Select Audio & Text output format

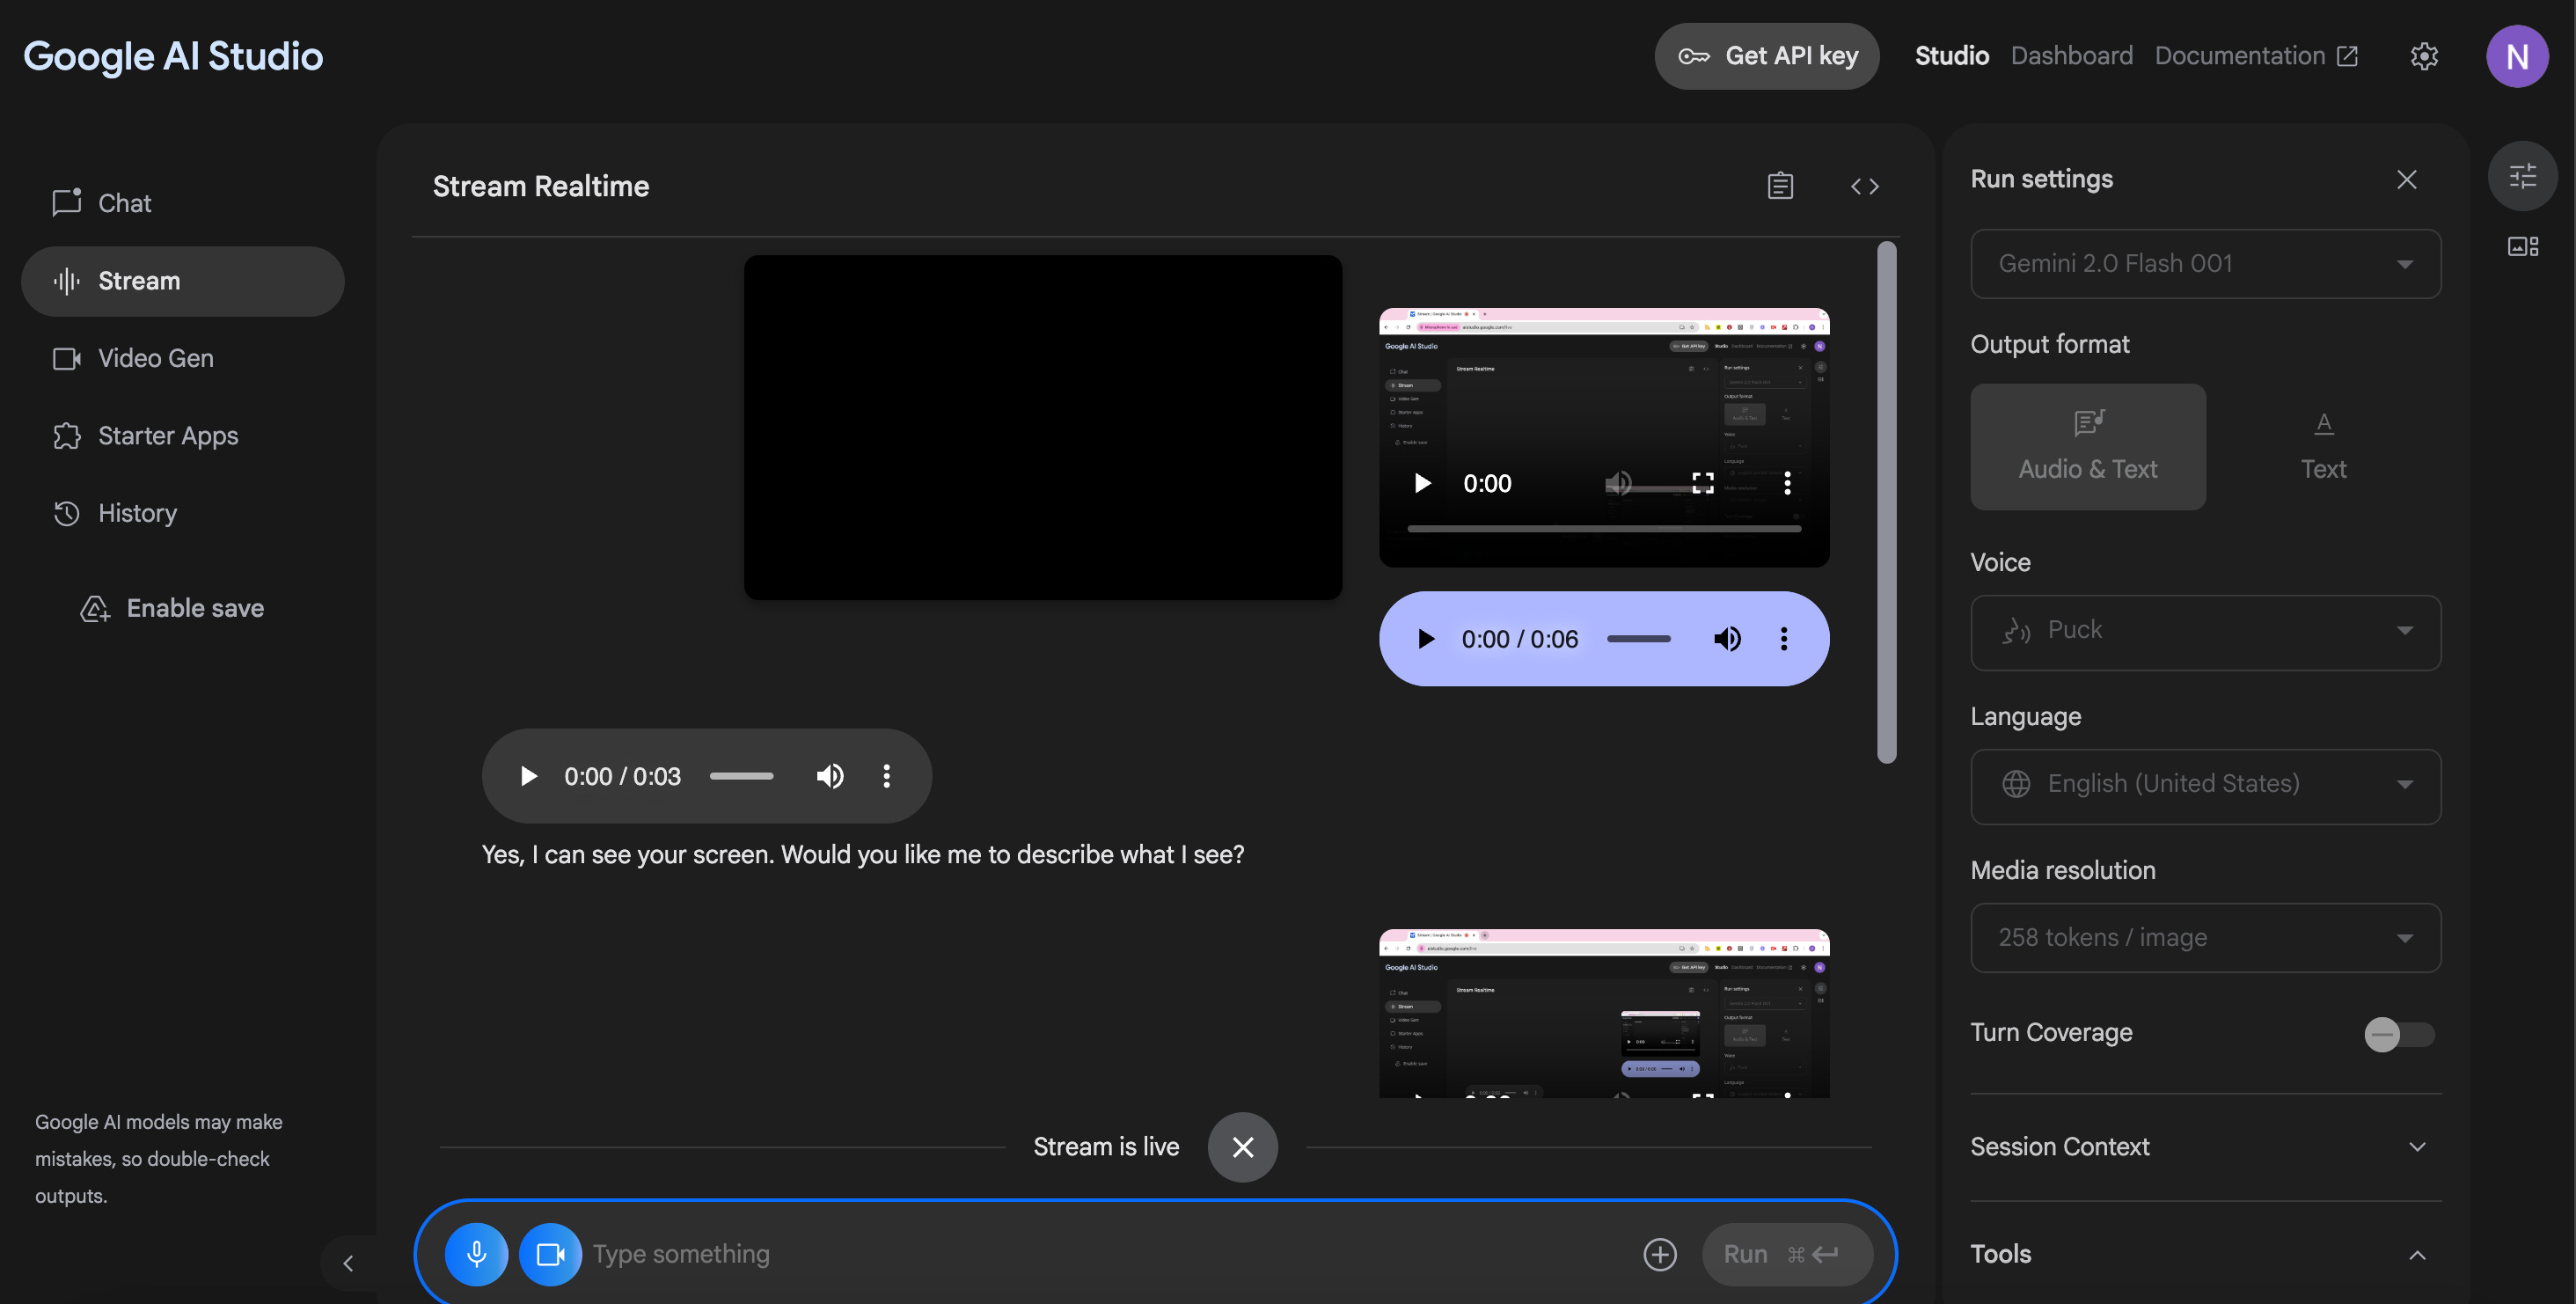(2087, 446)
